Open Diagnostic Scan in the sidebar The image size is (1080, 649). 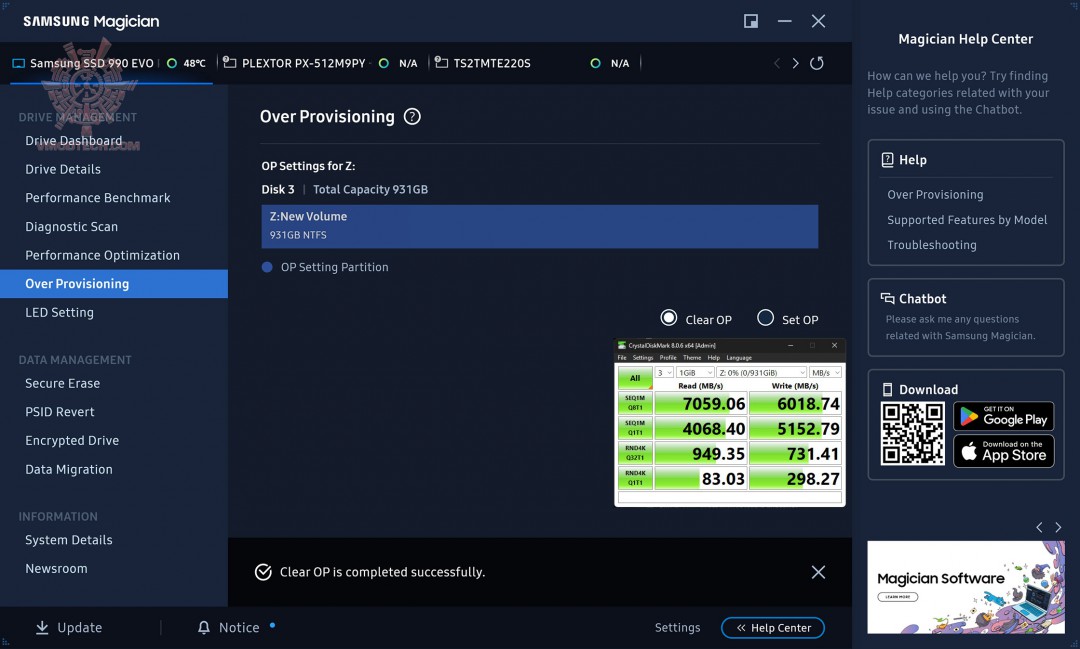(x=70, y=226)
